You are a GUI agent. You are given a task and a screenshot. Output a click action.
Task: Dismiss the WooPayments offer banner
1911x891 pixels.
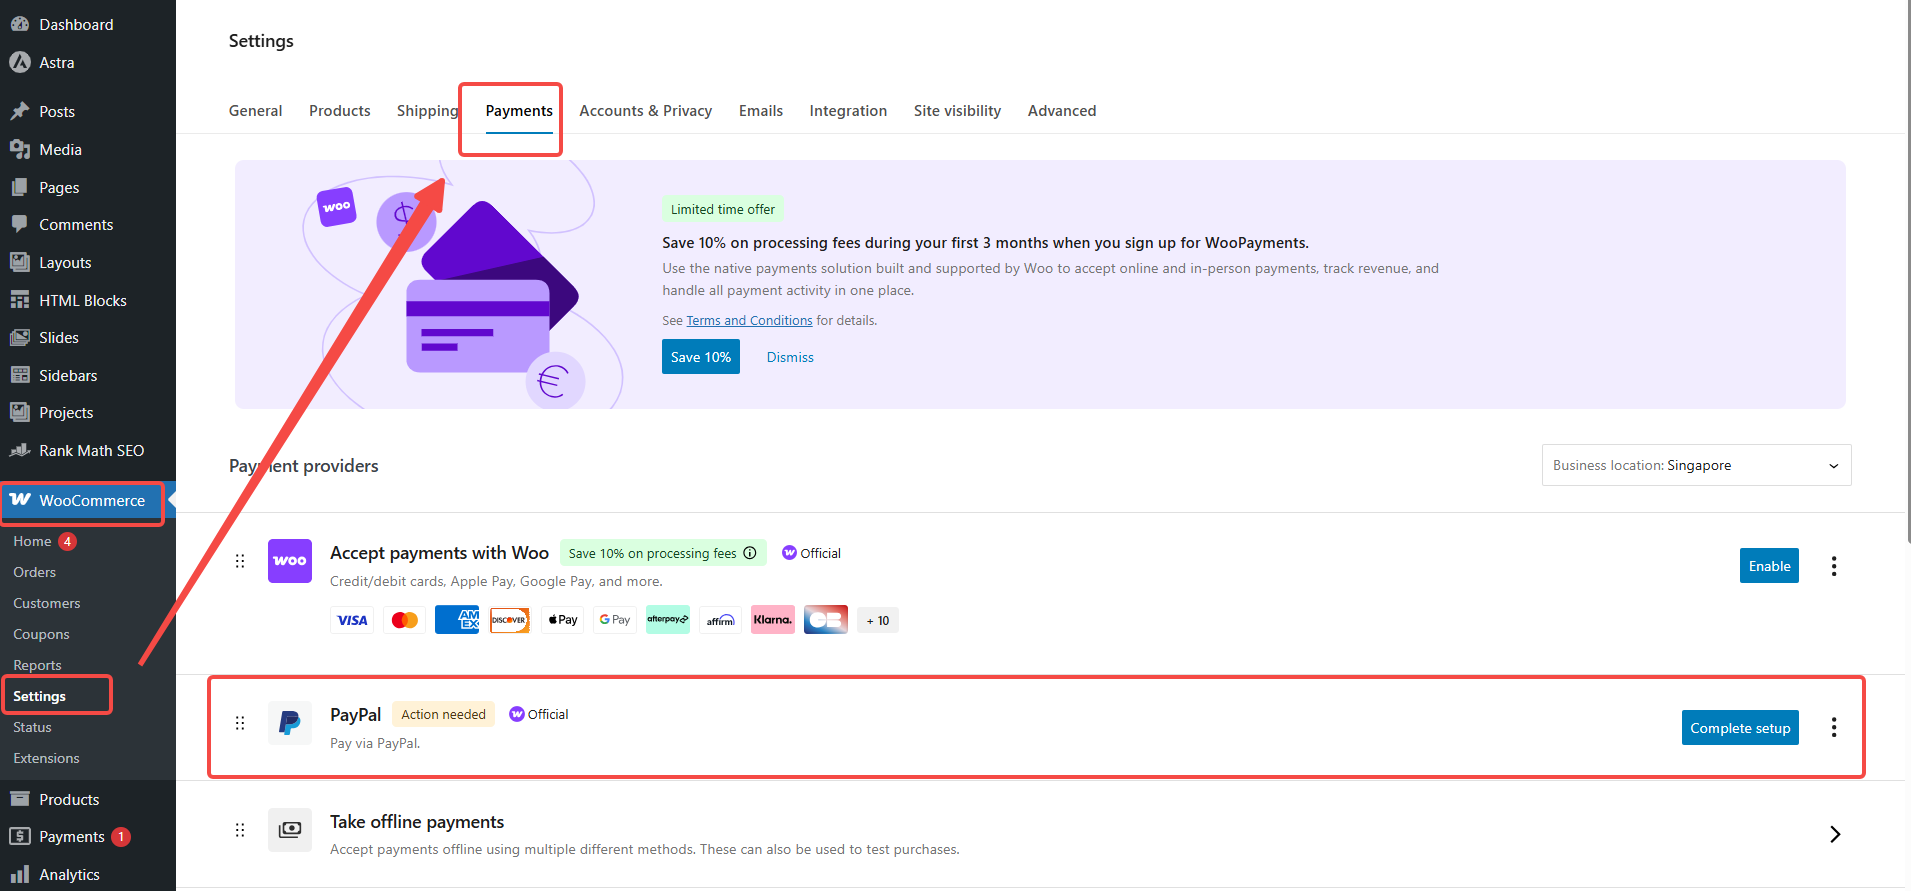tap(790, 357)
